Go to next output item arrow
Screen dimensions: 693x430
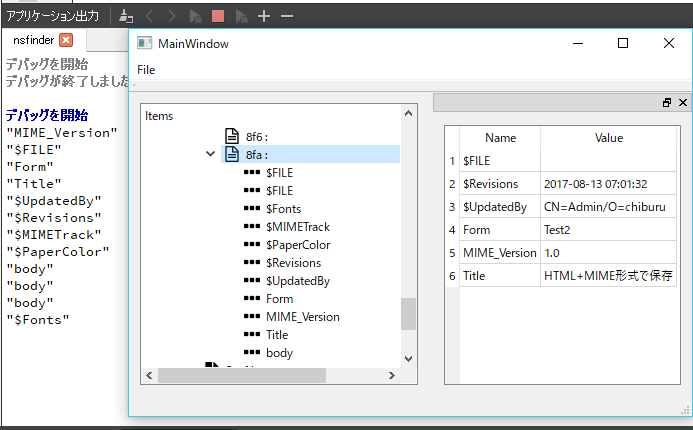pos(171,16)
